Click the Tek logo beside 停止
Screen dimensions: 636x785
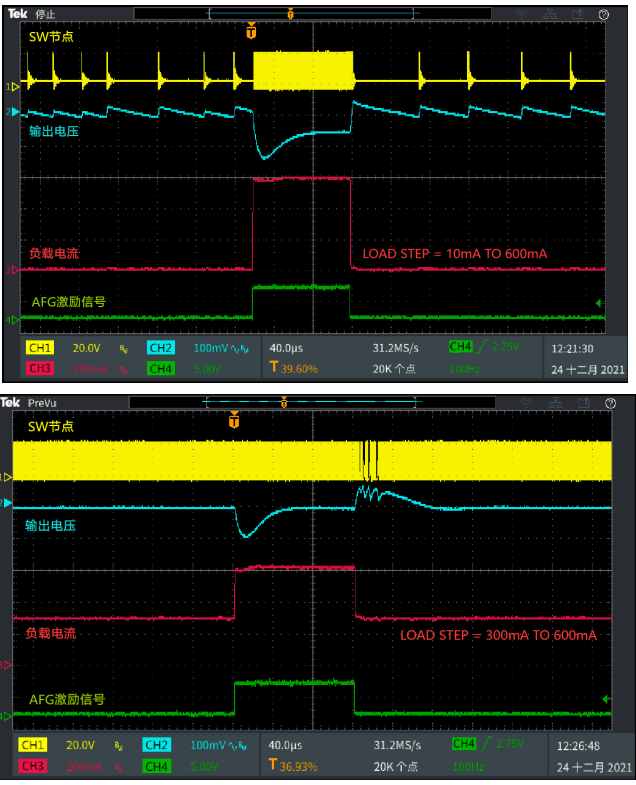click(x=17, y=14)
